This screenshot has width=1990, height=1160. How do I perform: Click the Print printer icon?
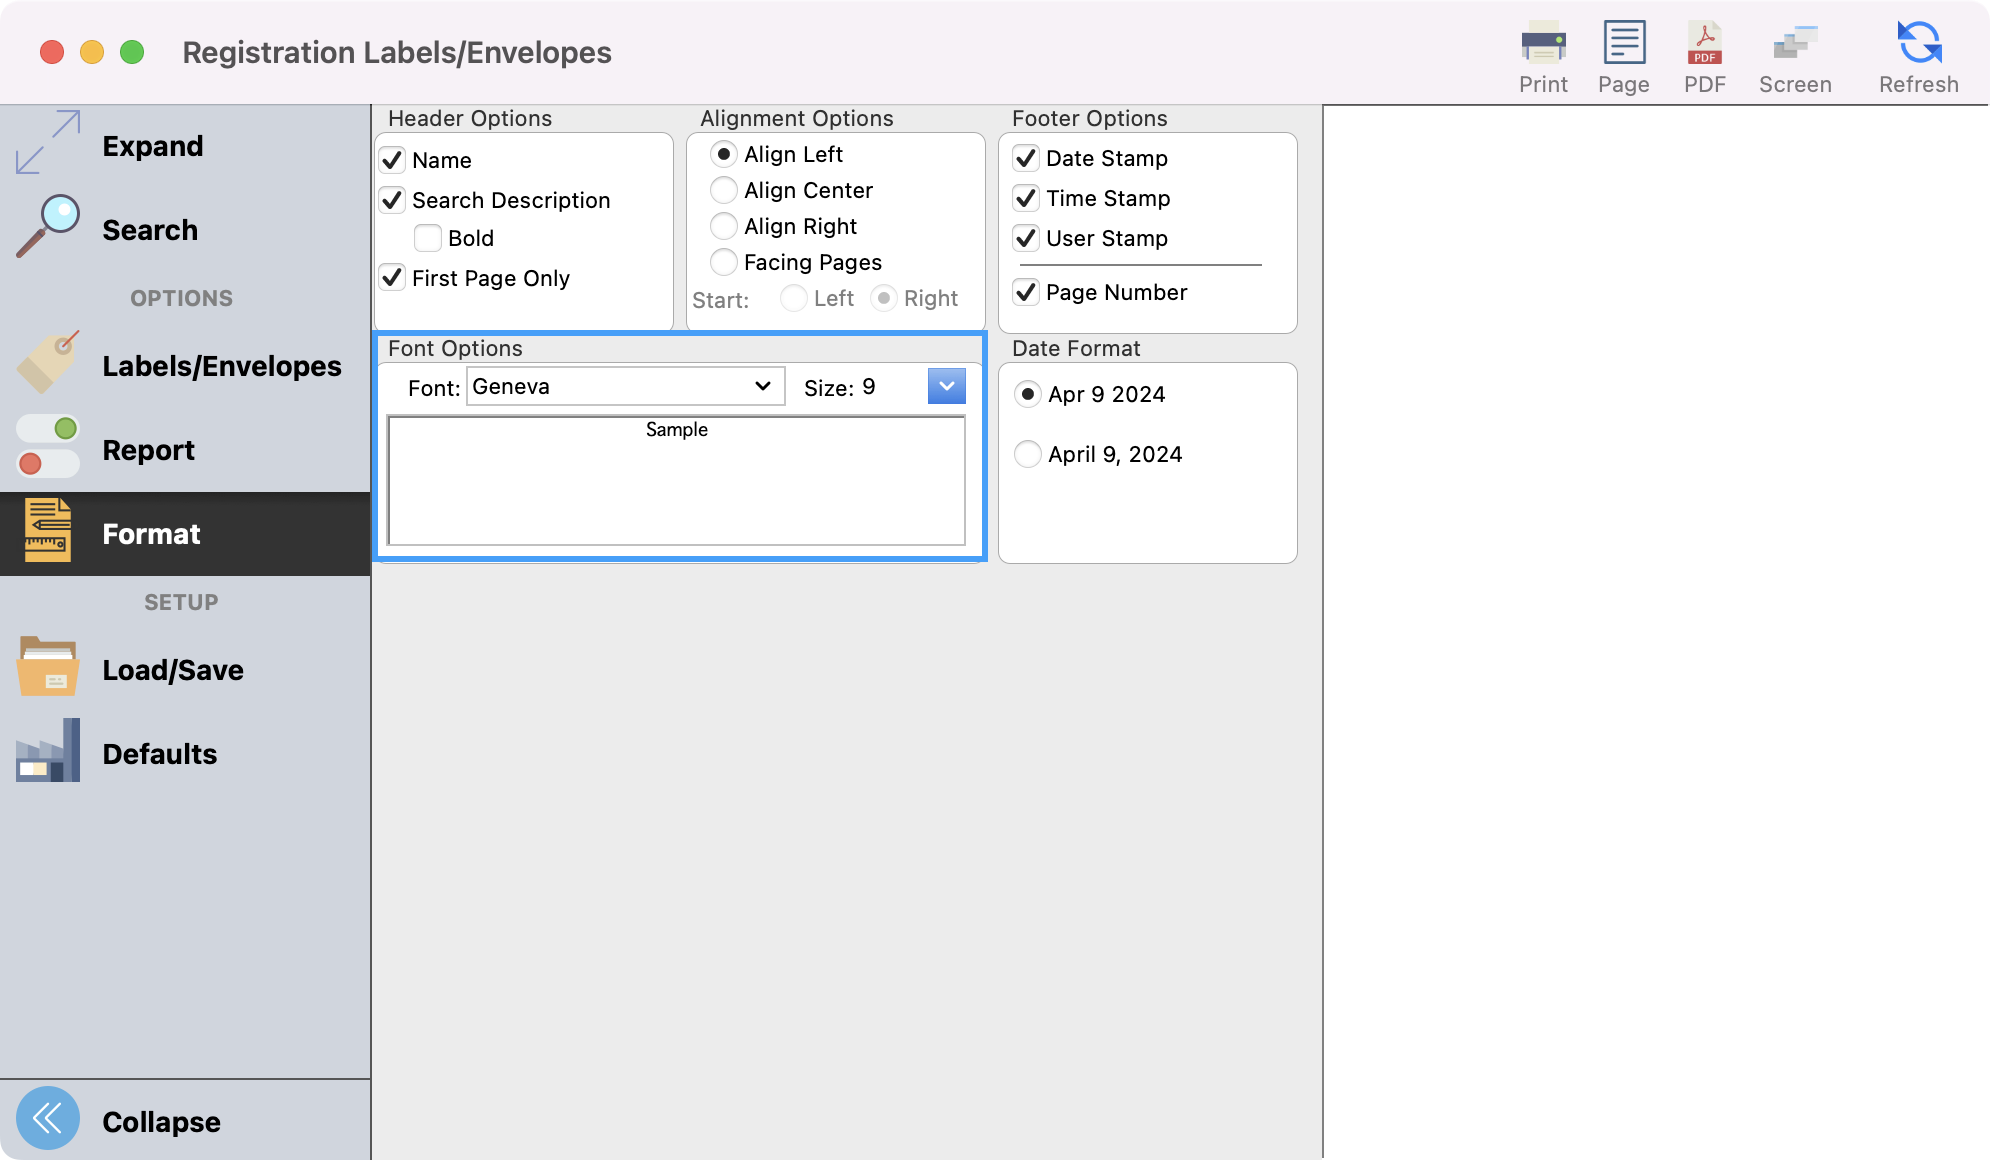(x=1543, y=44)
